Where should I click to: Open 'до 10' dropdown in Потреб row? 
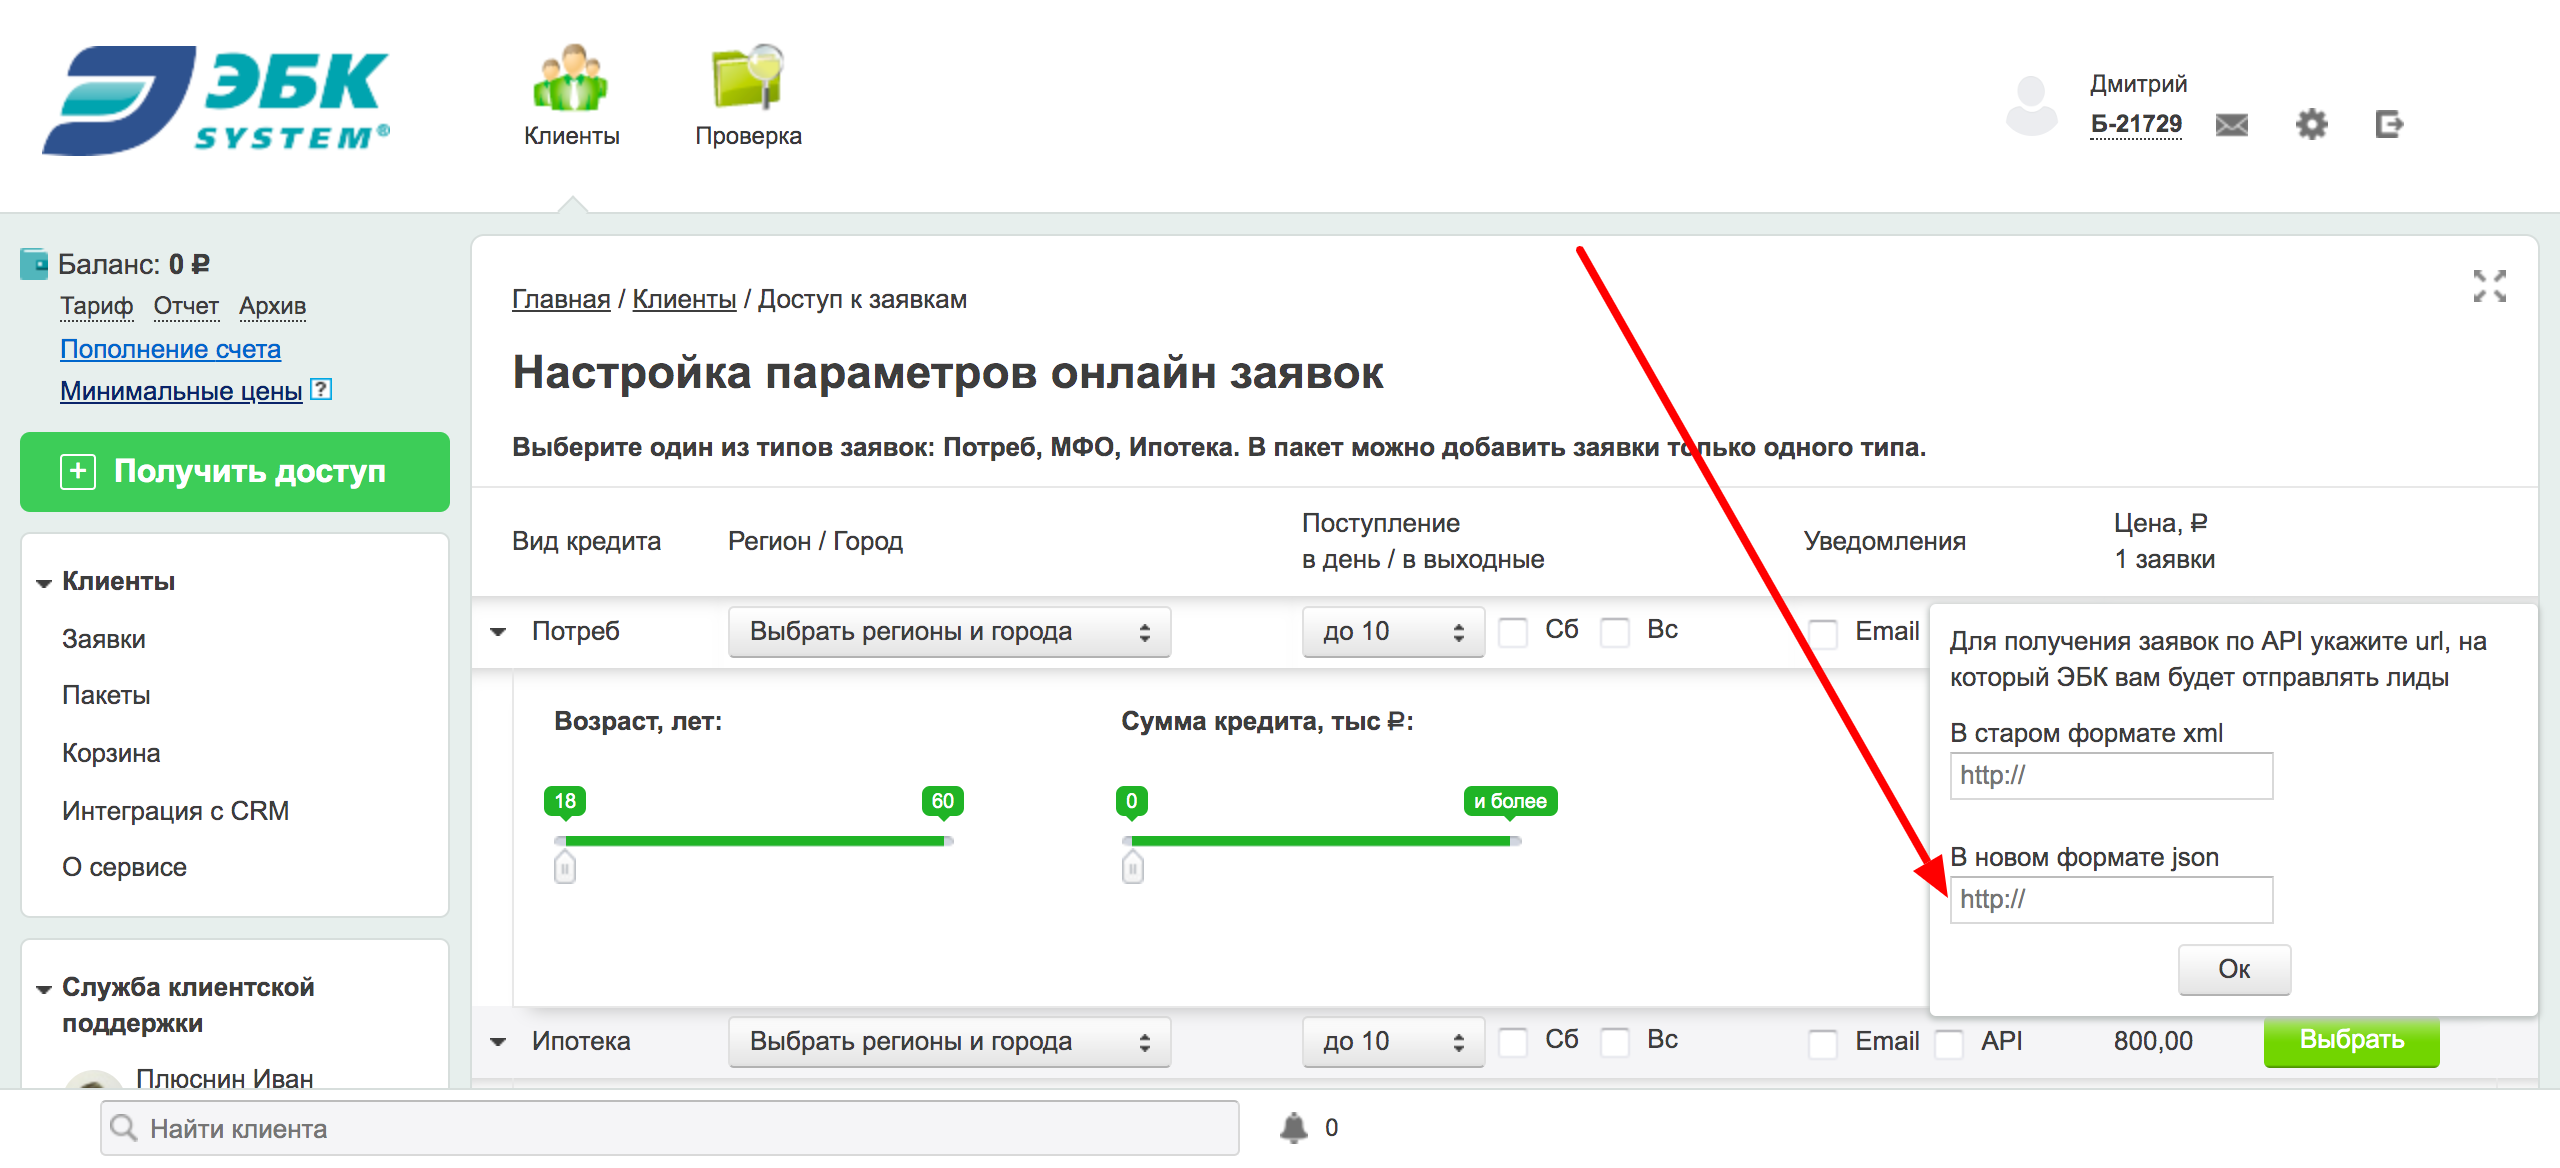(1393, 632)
